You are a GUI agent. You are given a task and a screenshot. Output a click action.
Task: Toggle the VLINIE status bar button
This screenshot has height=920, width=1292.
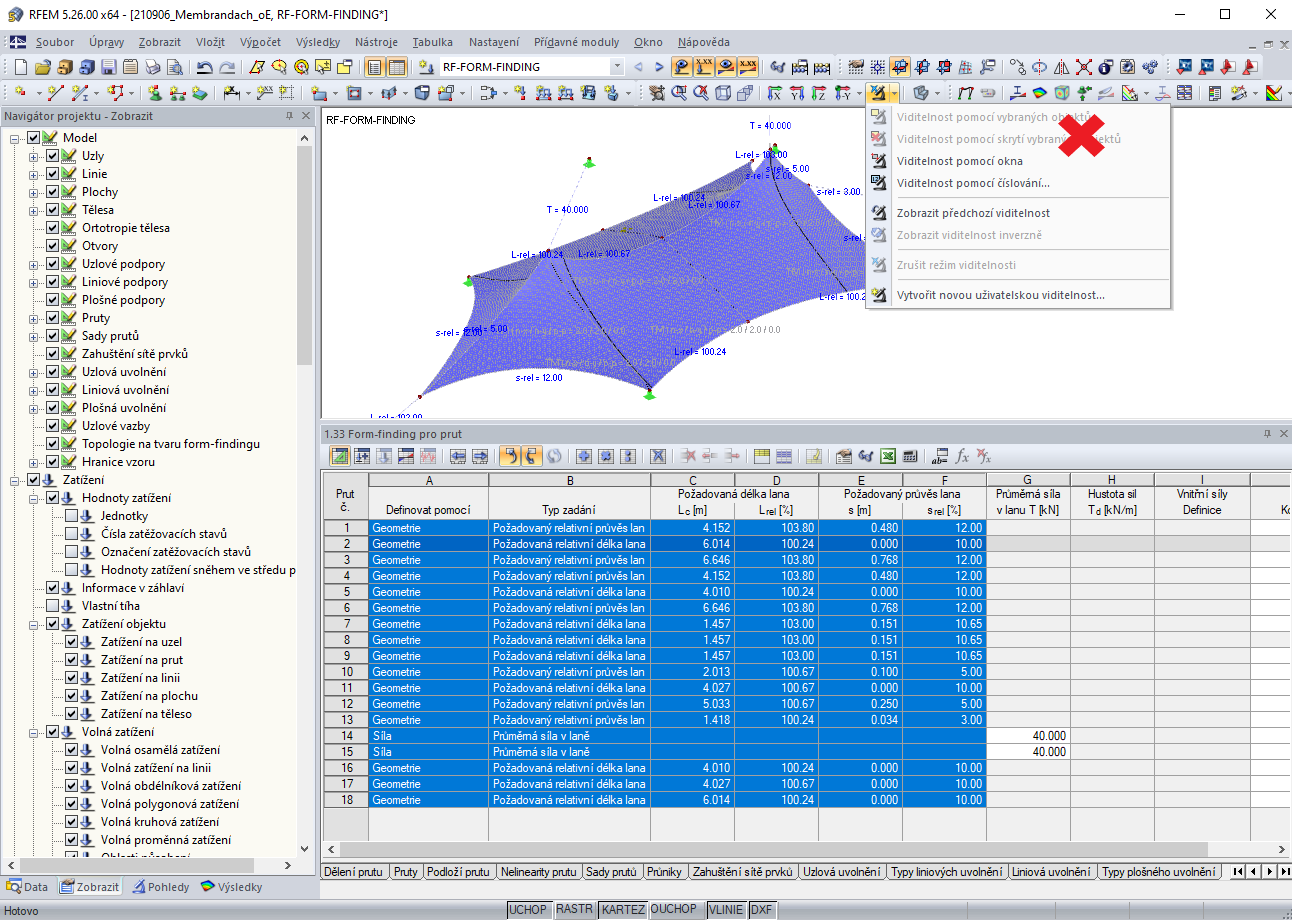pos(726,910)
